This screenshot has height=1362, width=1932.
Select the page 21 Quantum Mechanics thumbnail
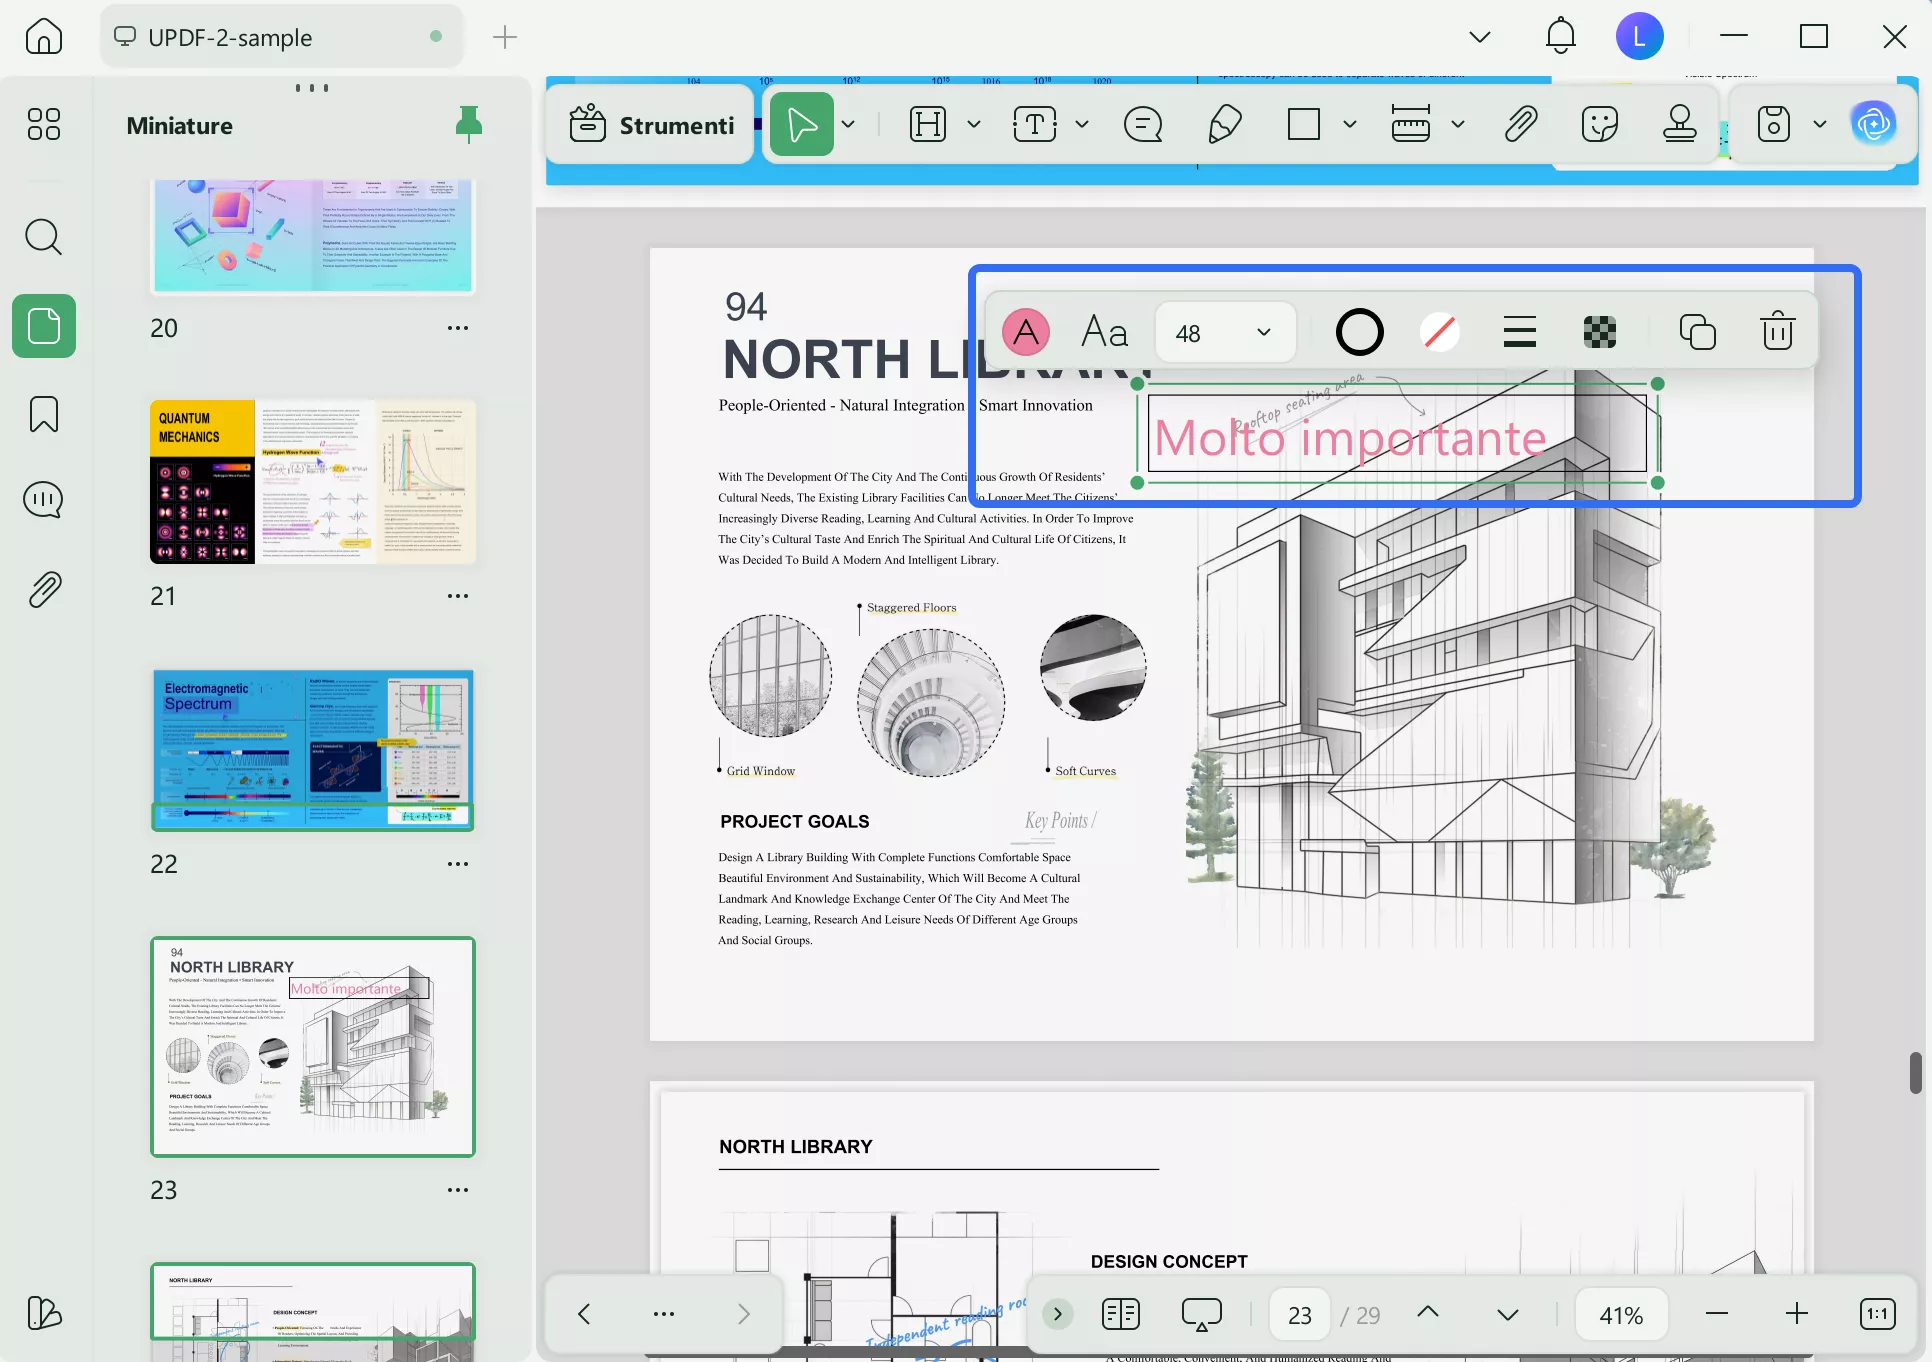(313, 482)
